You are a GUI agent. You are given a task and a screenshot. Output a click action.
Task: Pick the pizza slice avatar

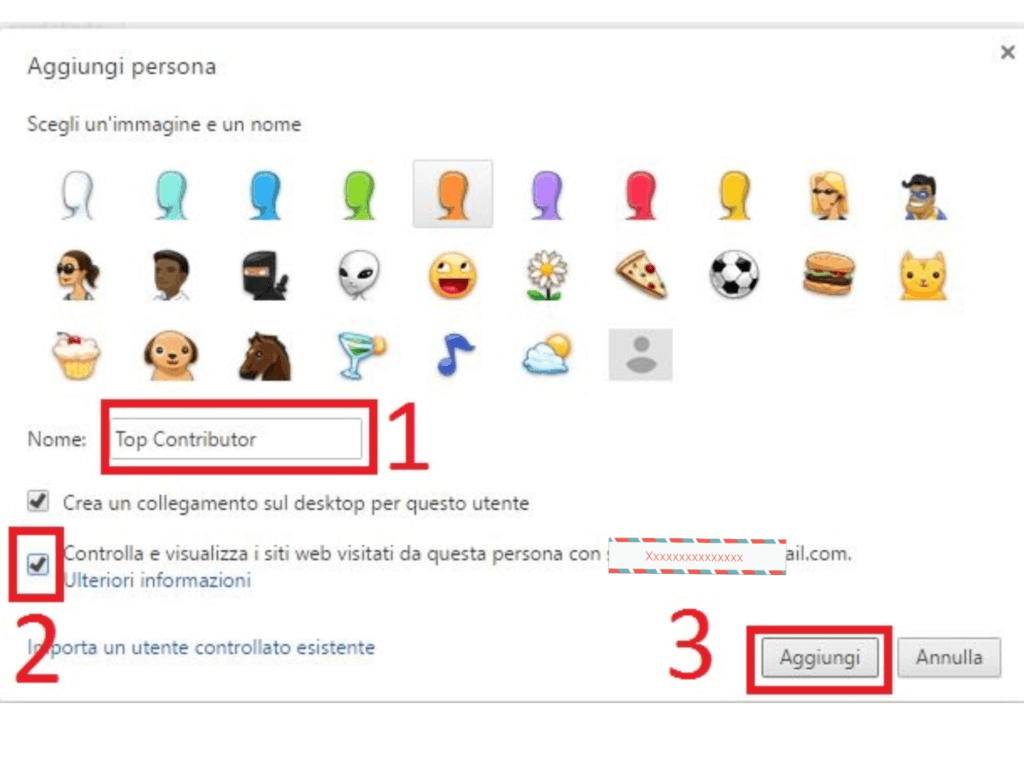point(641,275)
